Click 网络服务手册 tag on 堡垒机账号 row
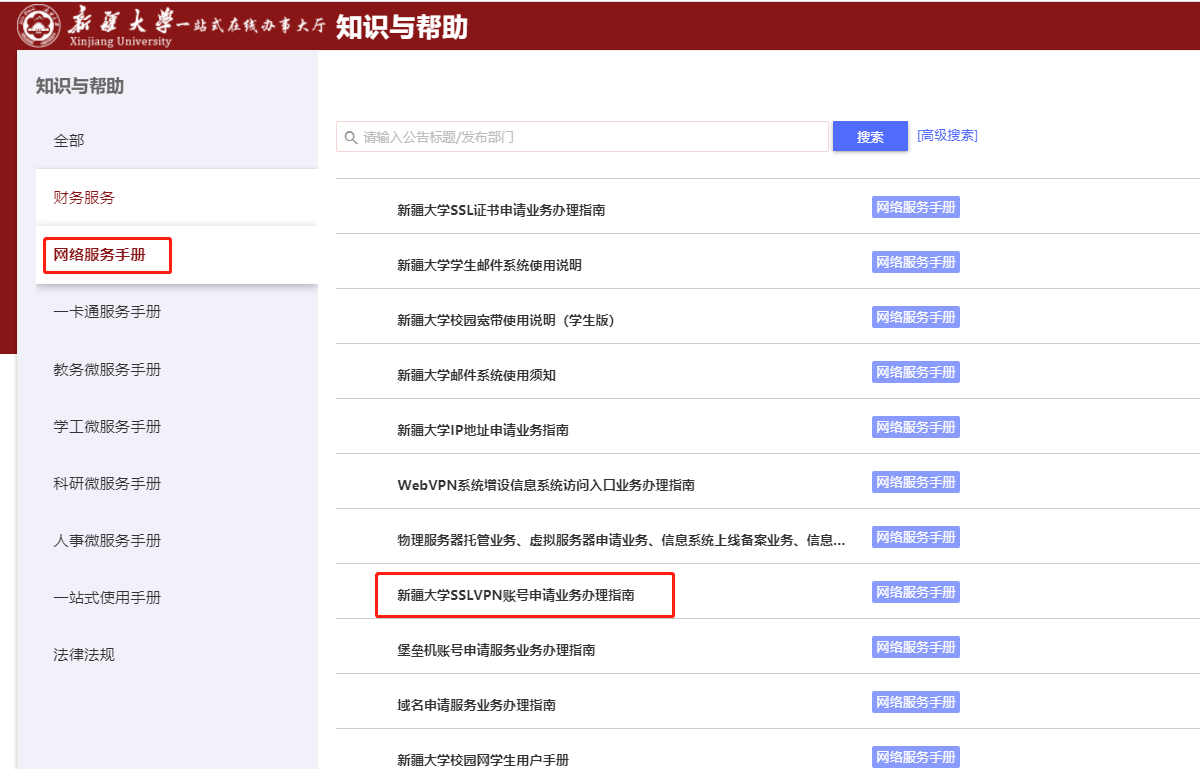 (916, 647)
